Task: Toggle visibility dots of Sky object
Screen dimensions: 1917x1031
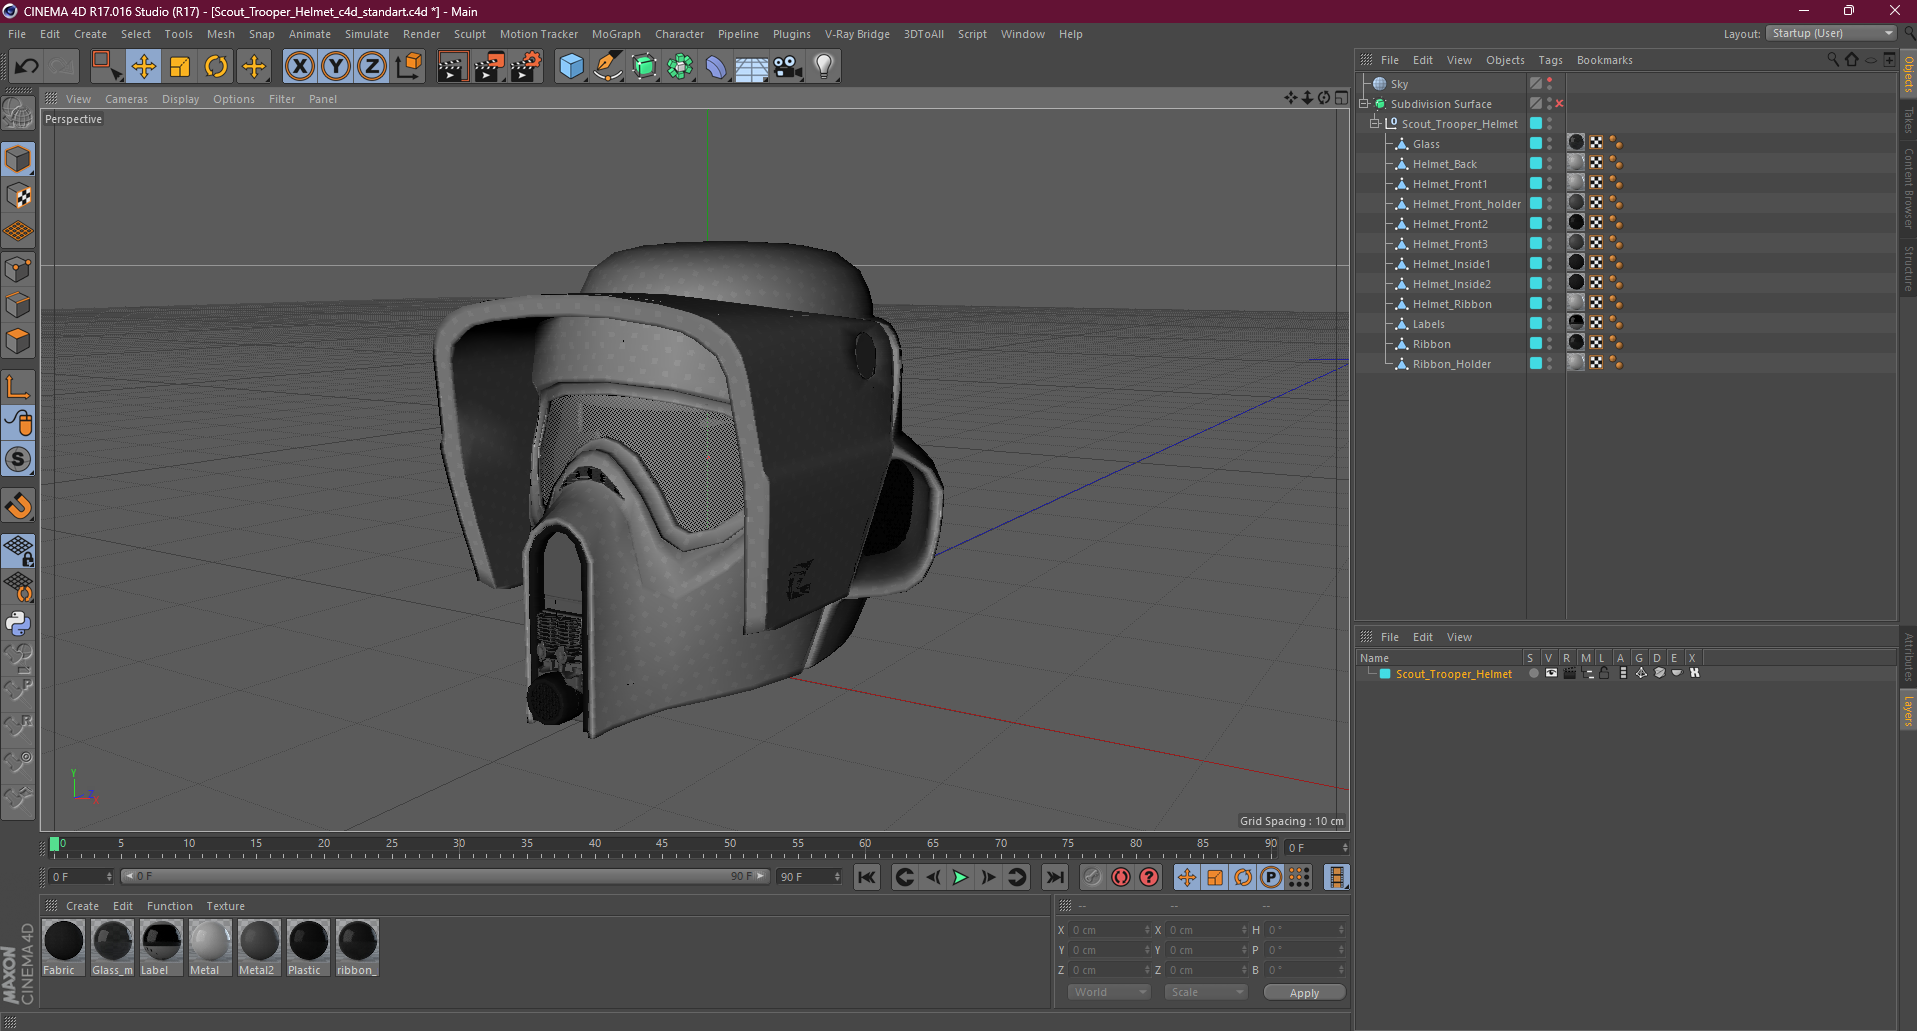Action: [x=1550, y=83]
